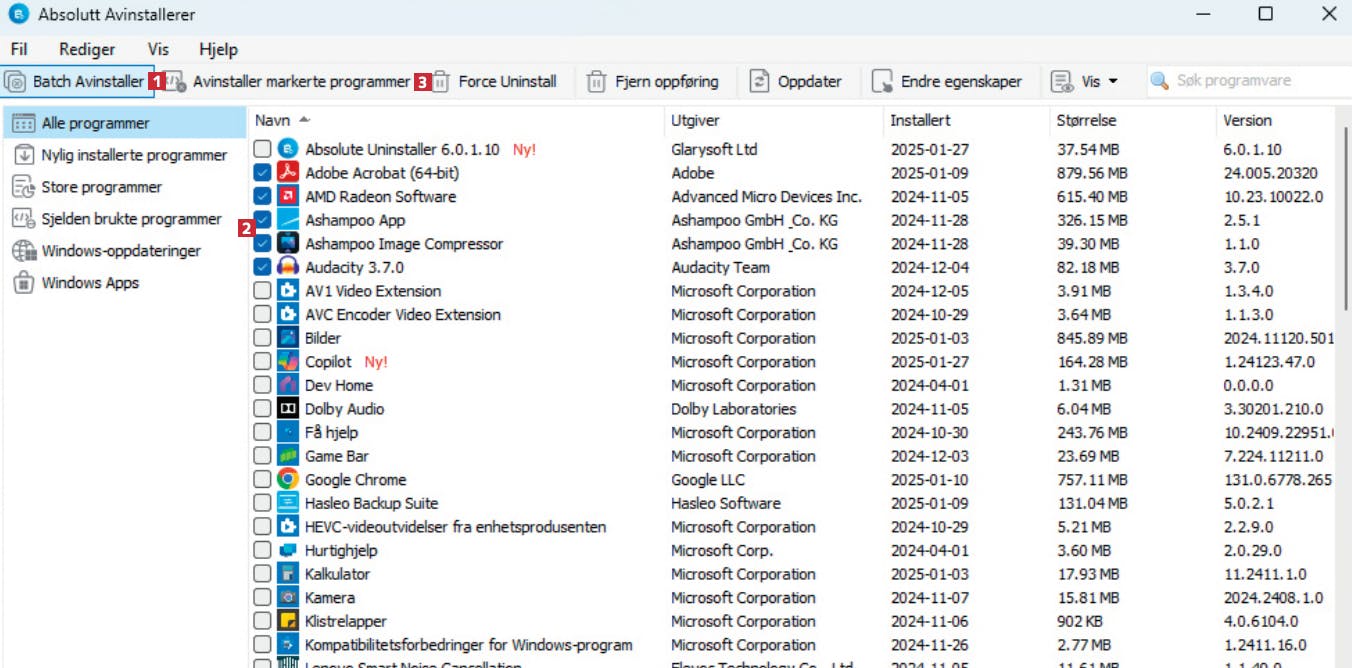Select Windows-oppdateringer category
Screen dimensions: 1352x668
coord(124,251)
